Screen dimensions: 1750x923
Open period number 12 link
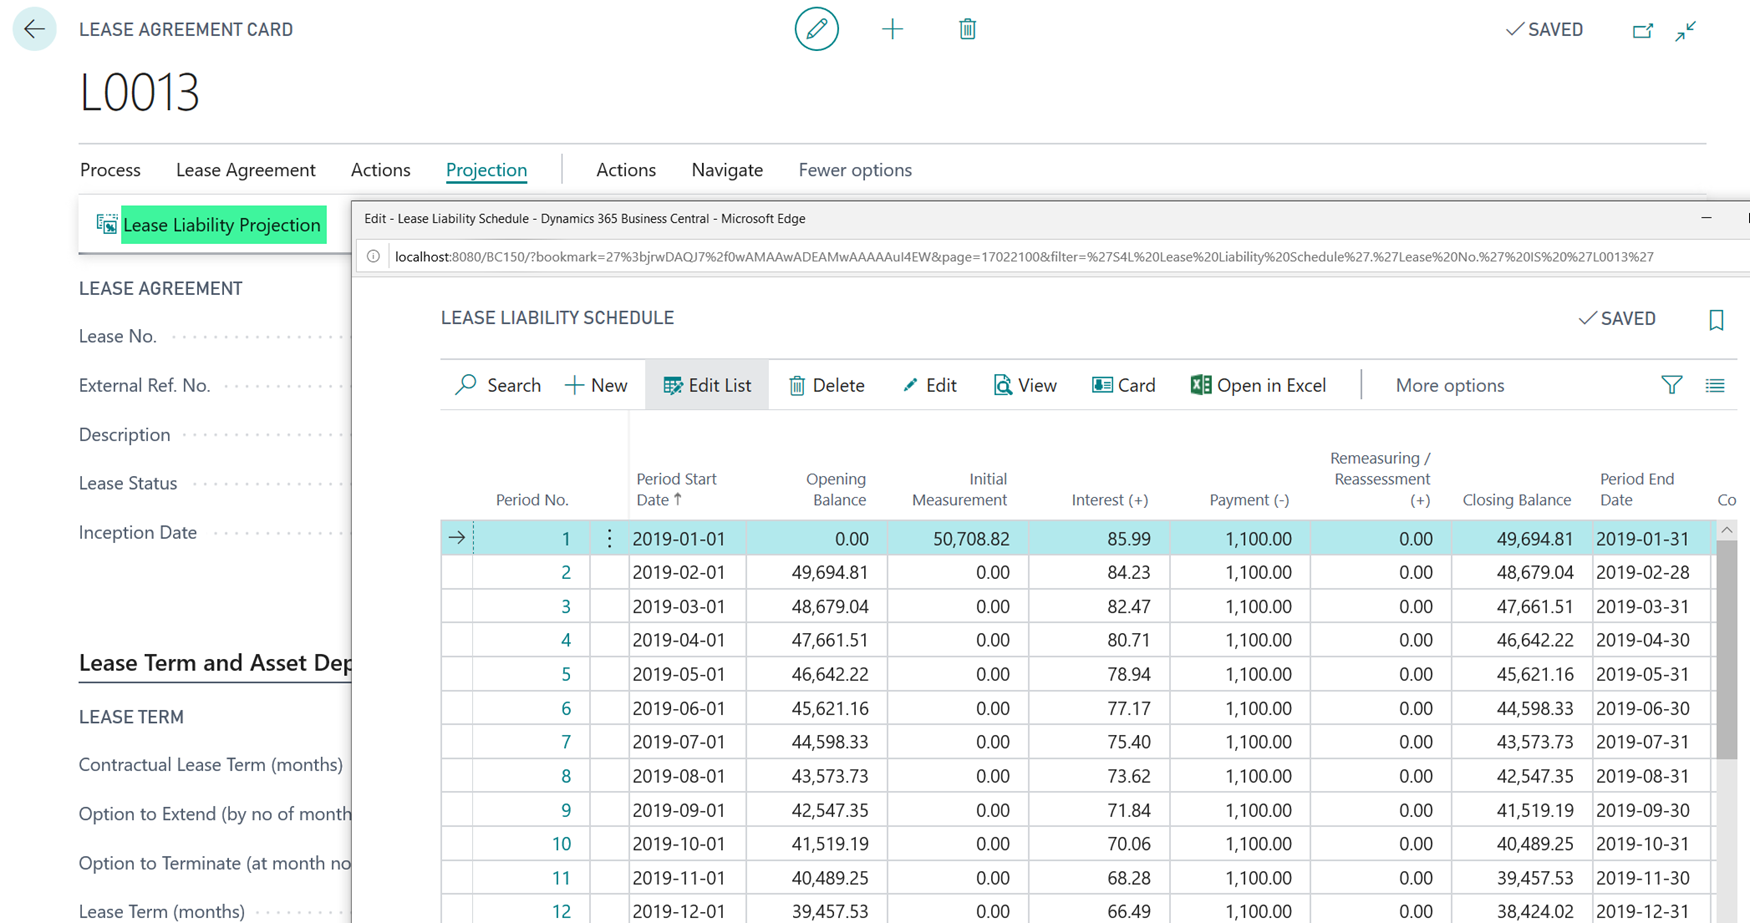point(561,911)
